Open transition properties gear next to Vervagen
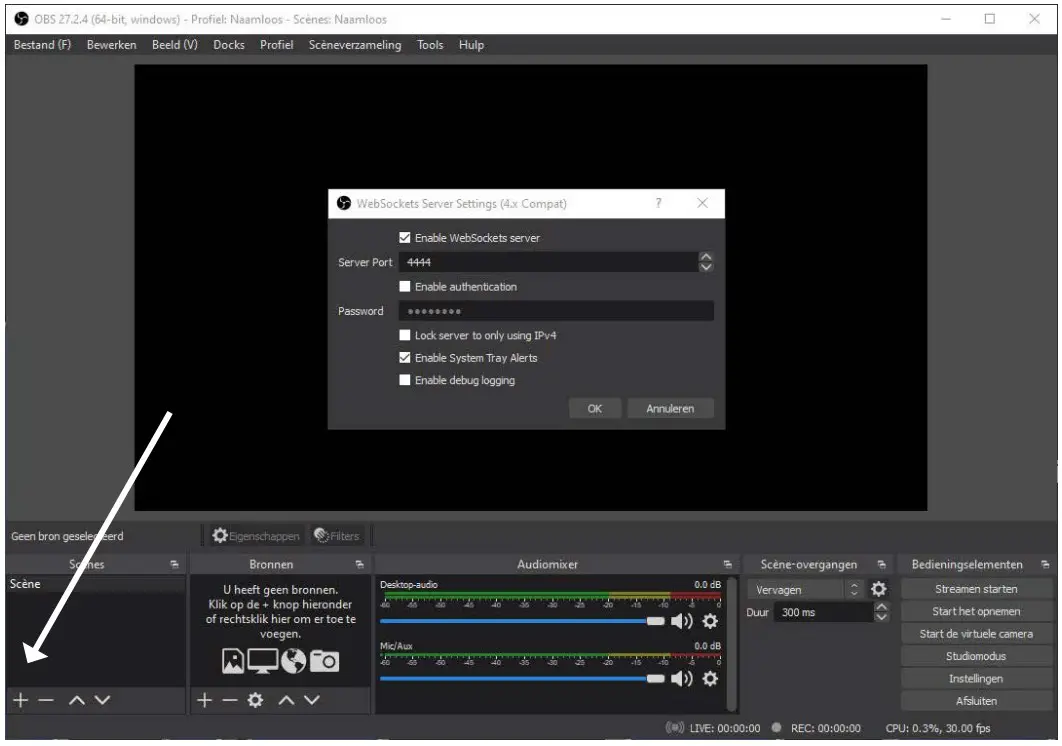The image size is (1062, 746). tap(878, 589)
